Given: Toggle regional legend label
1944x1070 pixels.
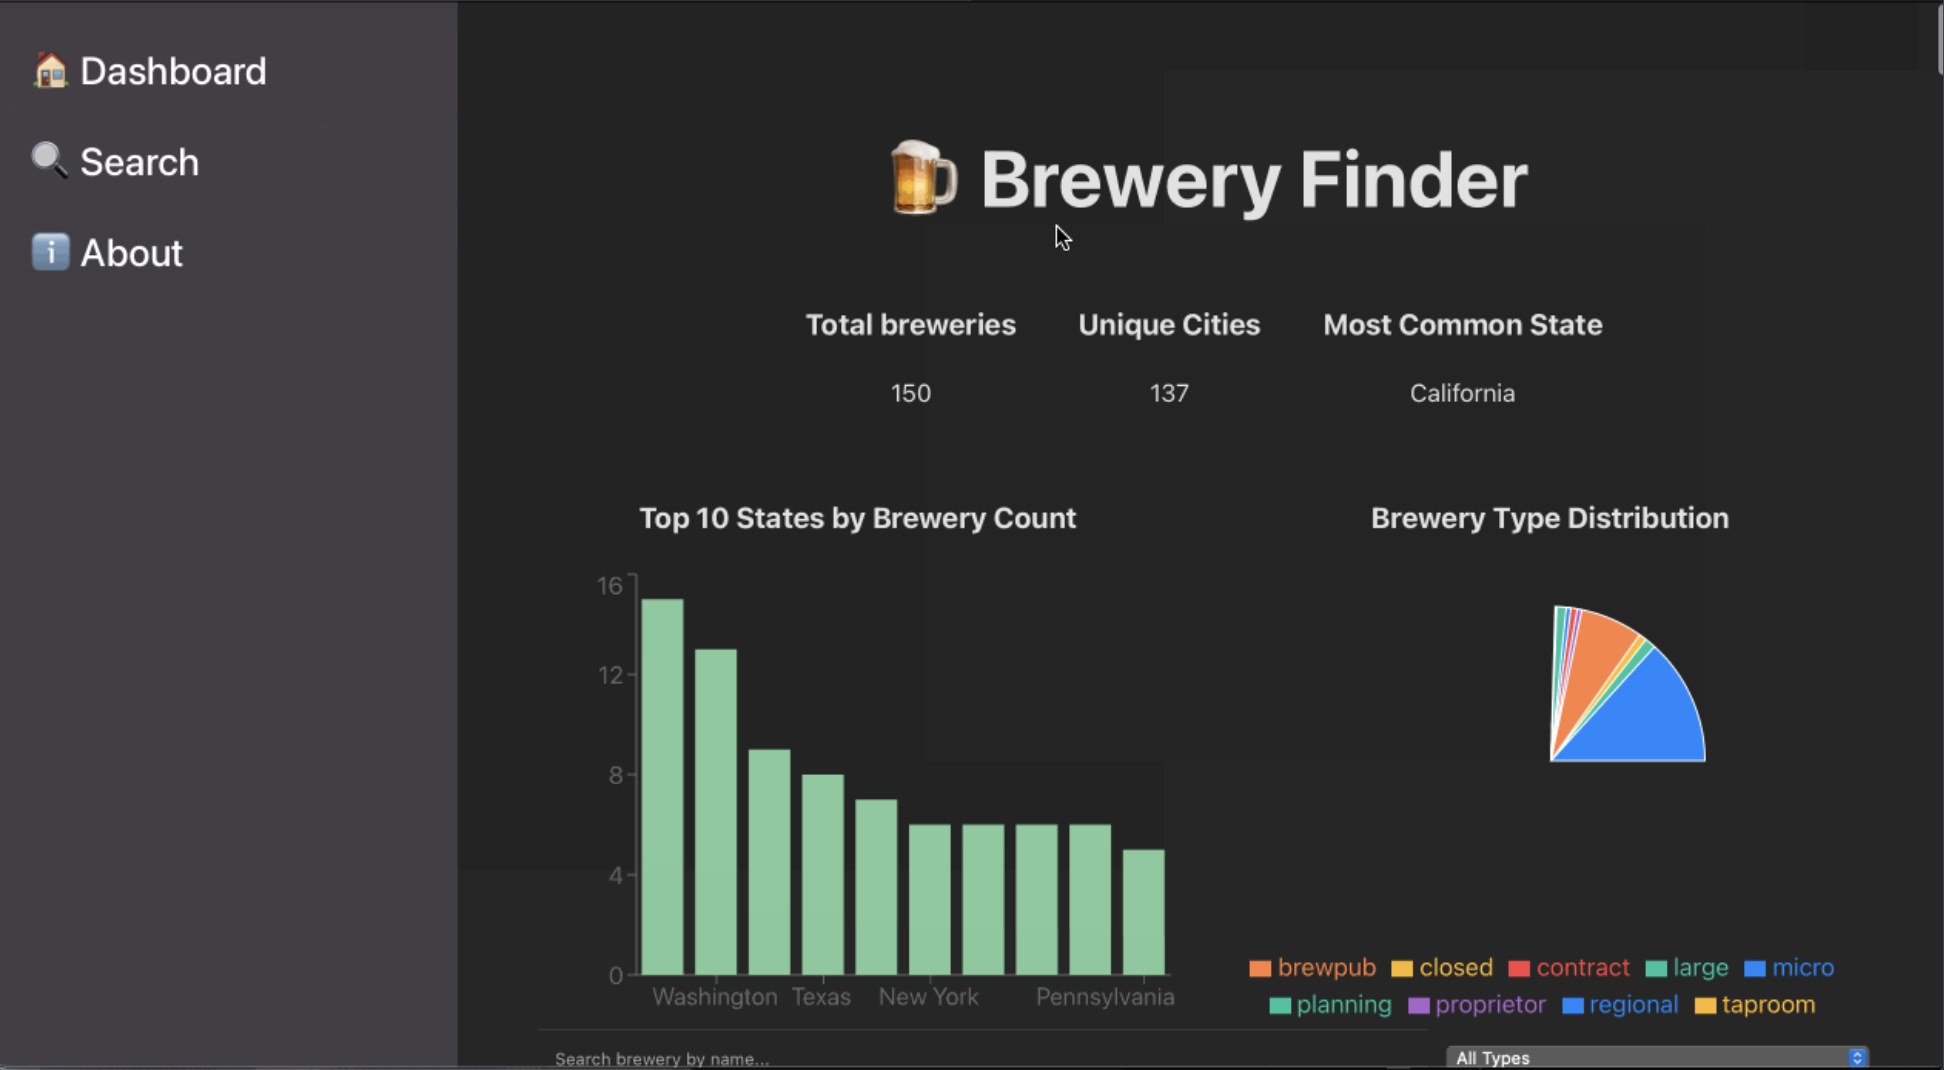Looking at the screenshot, I should tap(1634, 1005).
